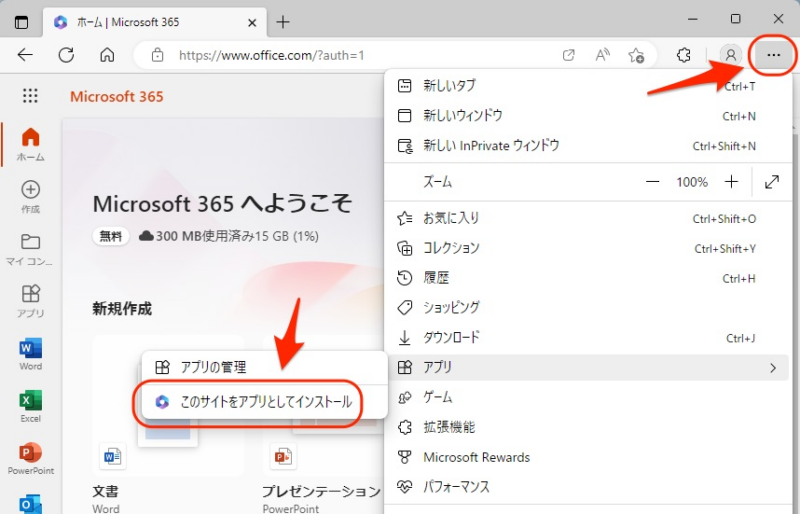Click the Microsoft 365 header link
This screenshot has width=800, height=514.
coord(117,96)
